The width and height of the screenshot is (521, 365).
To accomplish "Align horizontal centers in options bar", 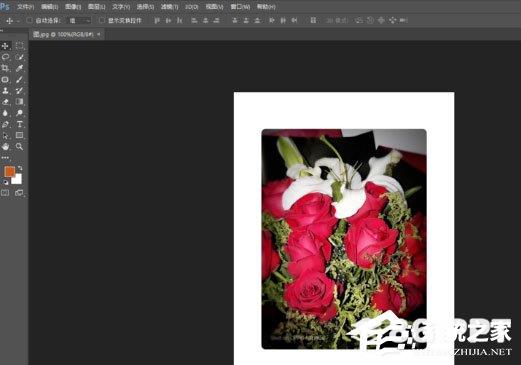I will 206,21.
